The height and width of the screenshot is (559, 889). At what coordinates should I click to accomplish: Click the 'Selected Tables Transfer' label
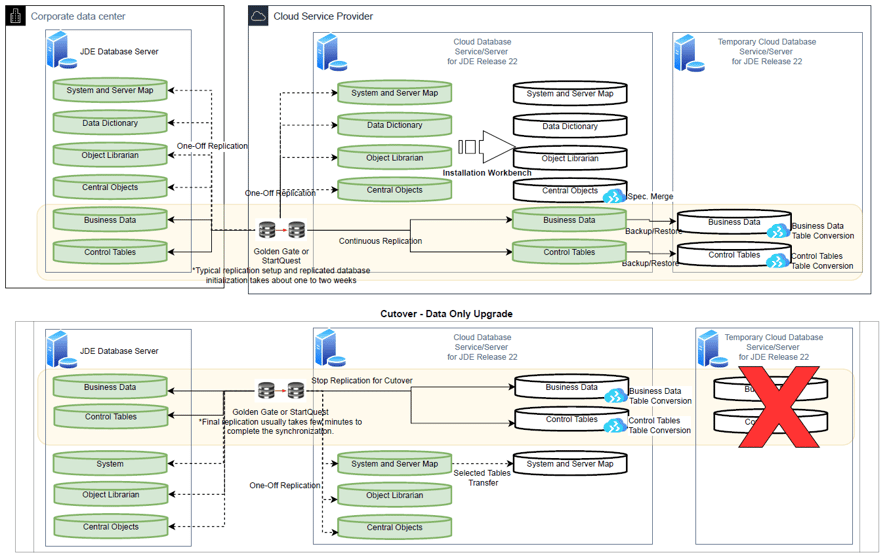point(482,478)
